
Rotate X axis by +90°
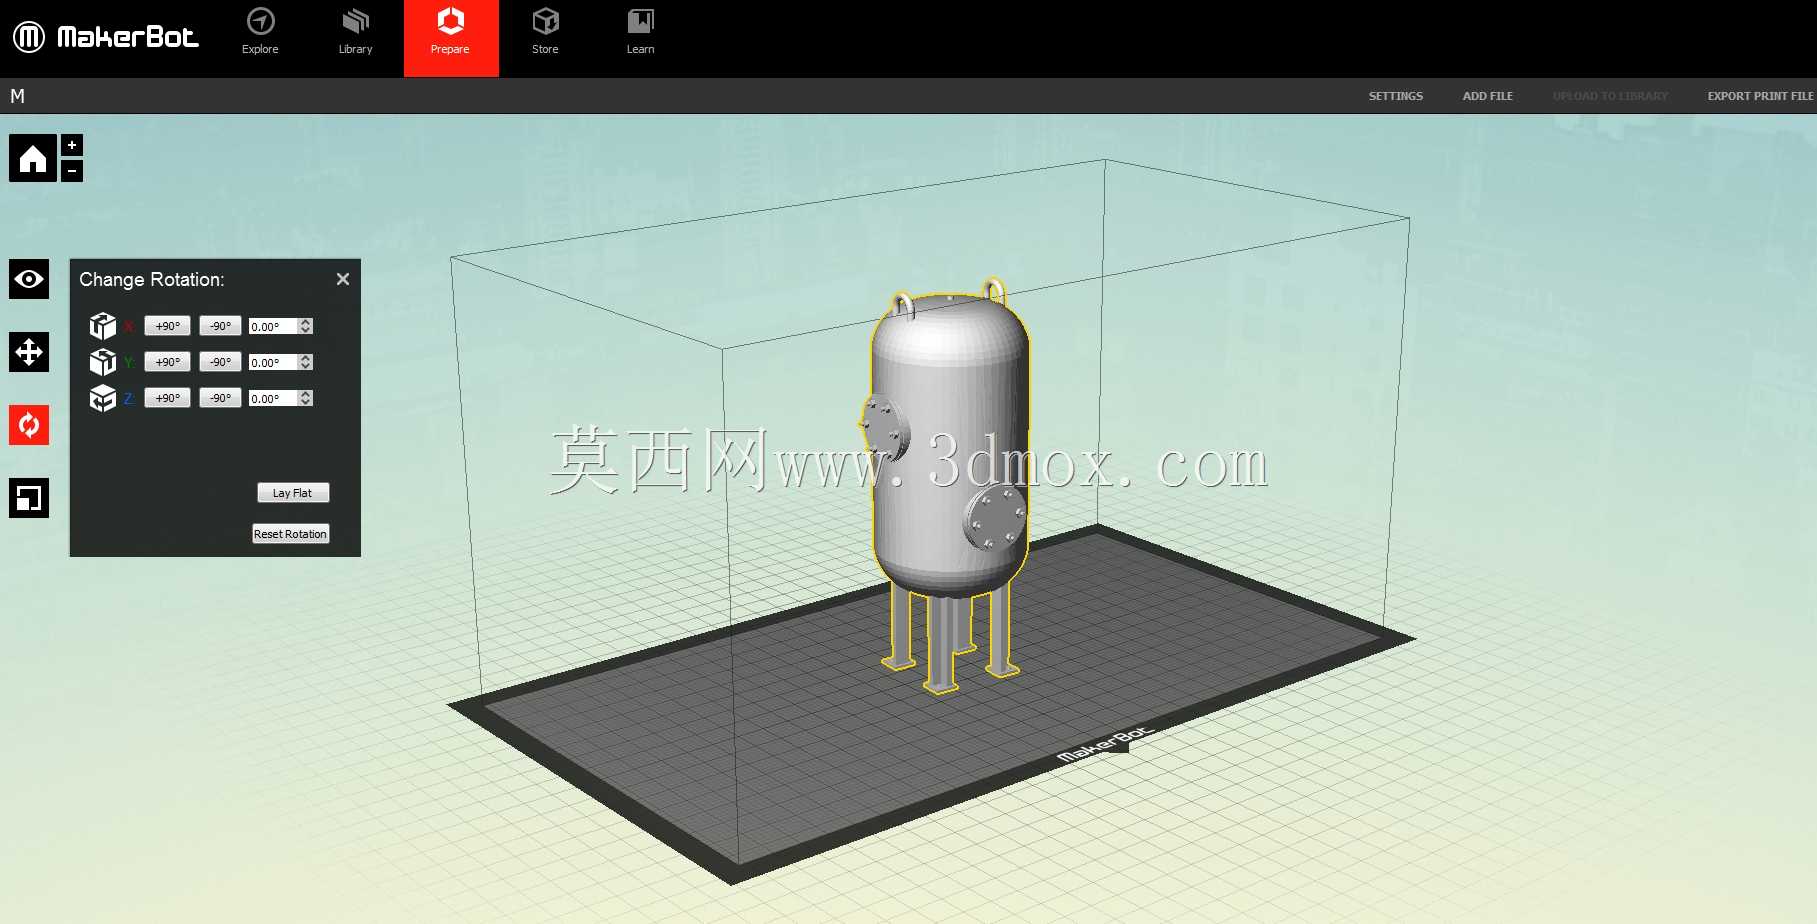(167, 326)
